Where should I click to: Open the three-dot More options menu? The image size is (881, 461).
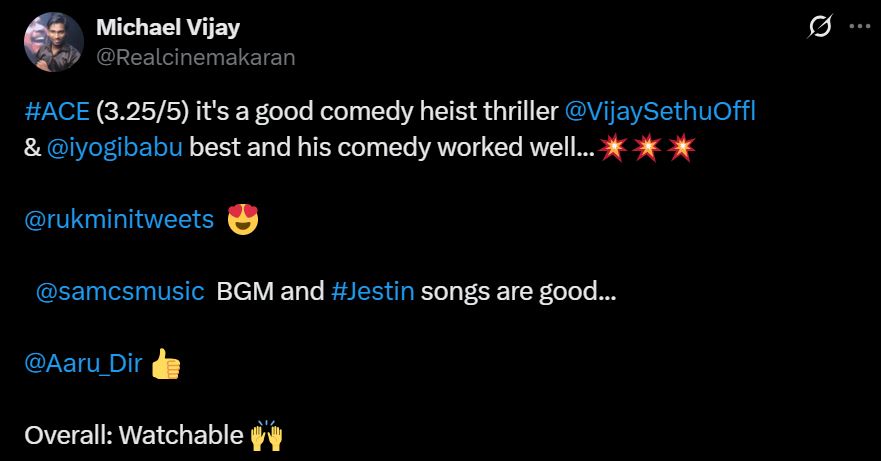(x=858, y=28)
